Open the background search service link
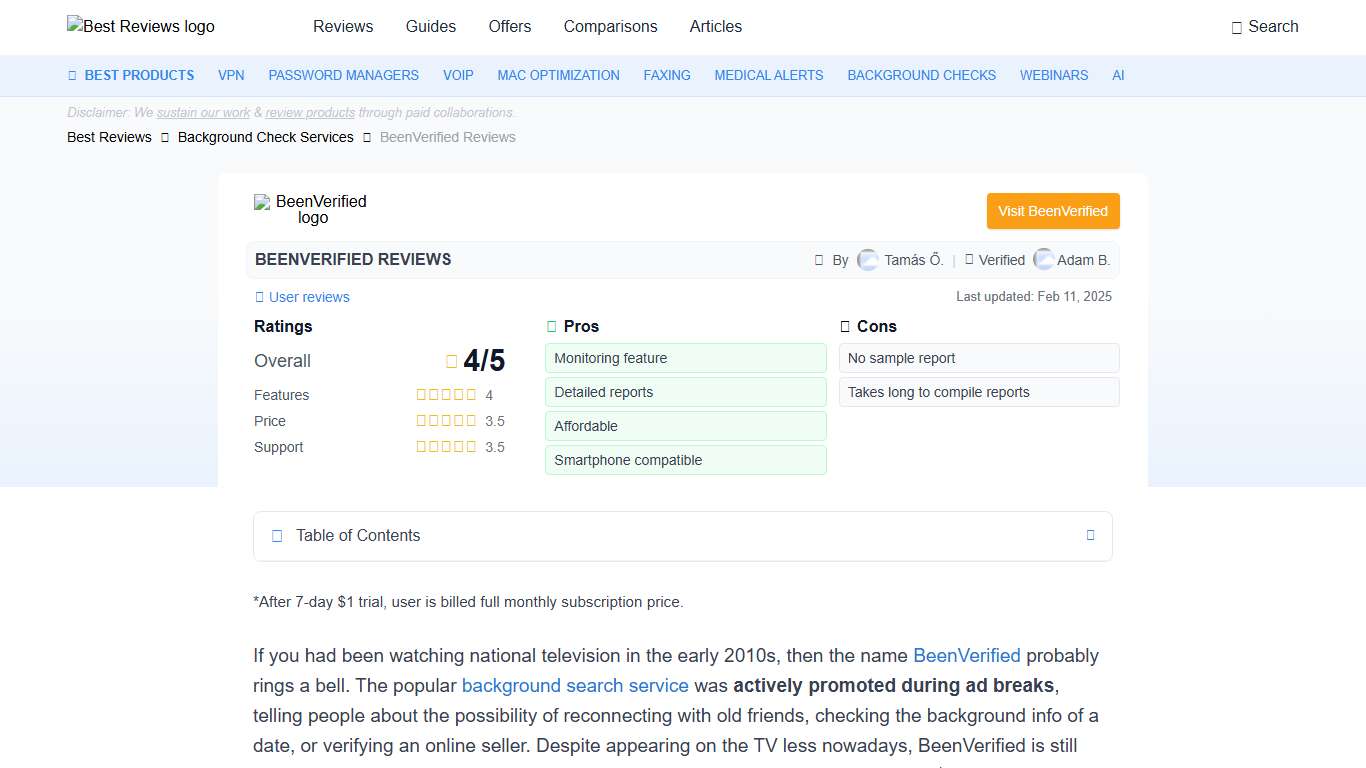 (574, 686)
